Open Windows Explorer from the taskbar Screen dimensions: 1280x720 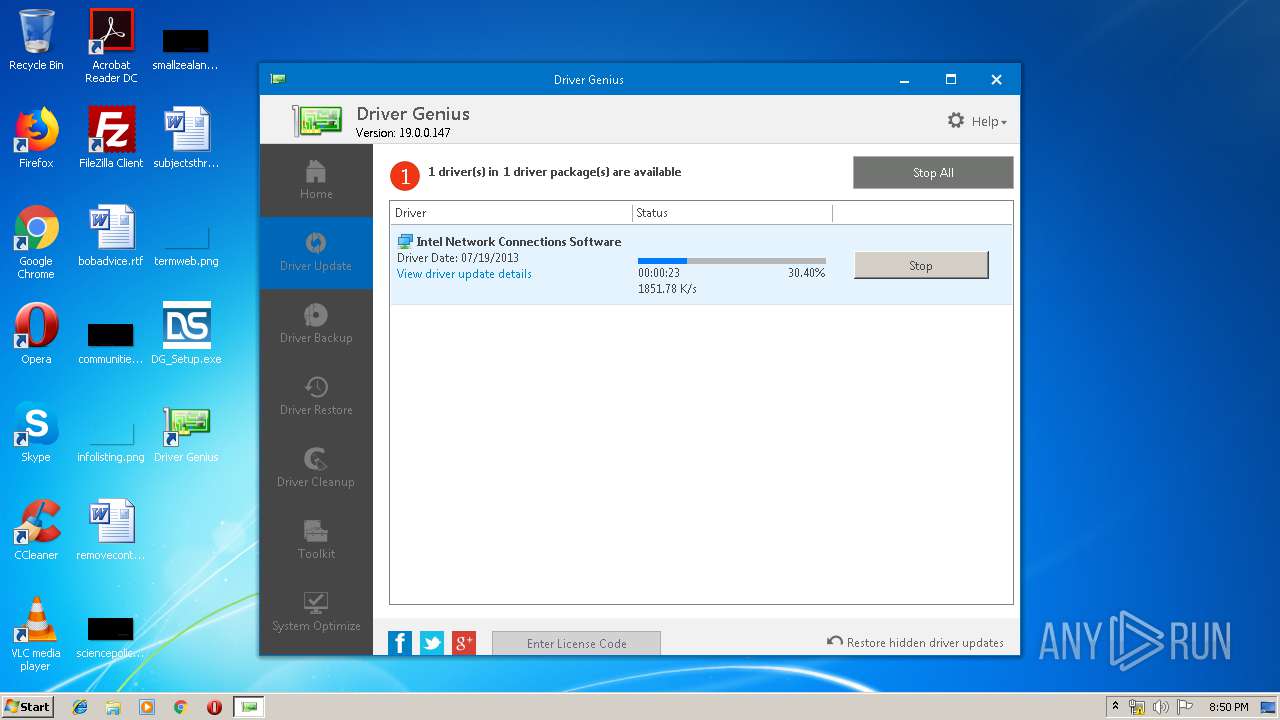click(113, 707)
